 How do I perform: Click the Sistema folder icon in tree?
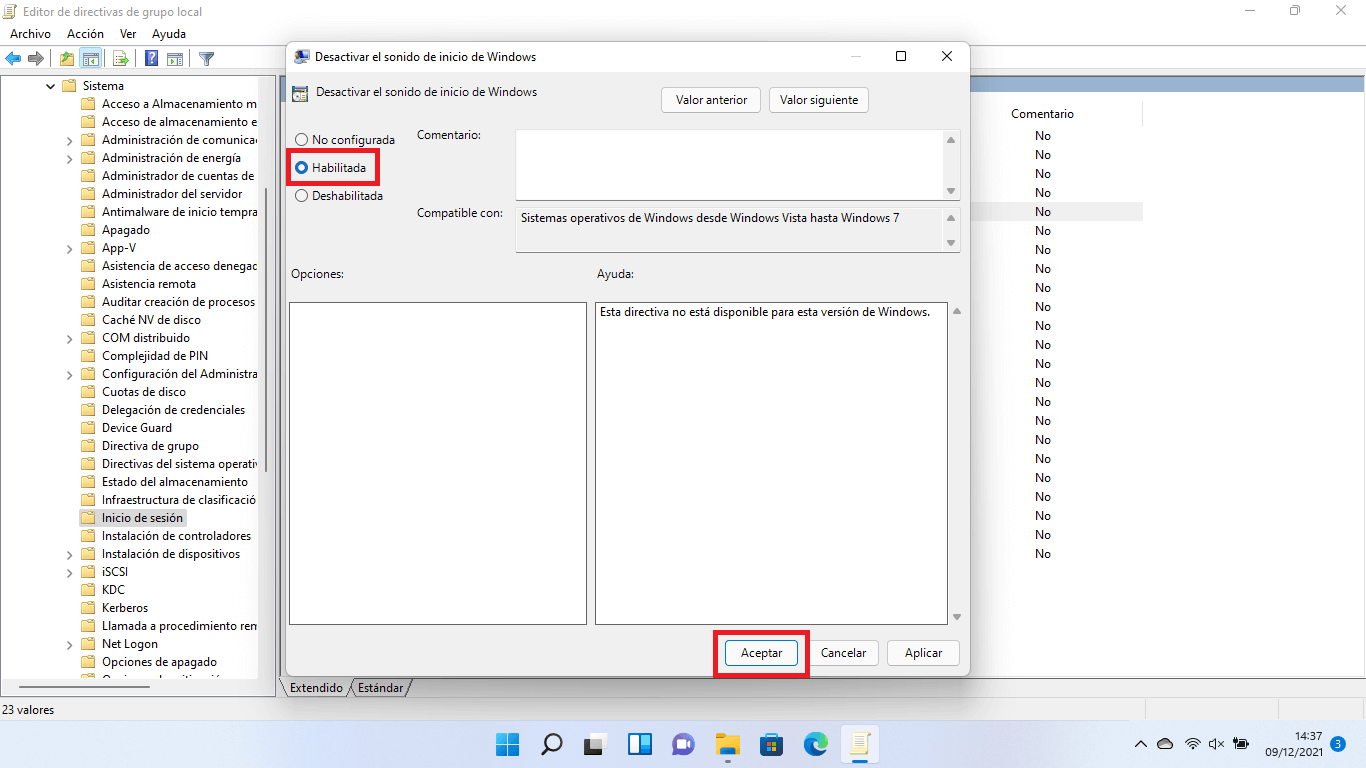(69, 86)
